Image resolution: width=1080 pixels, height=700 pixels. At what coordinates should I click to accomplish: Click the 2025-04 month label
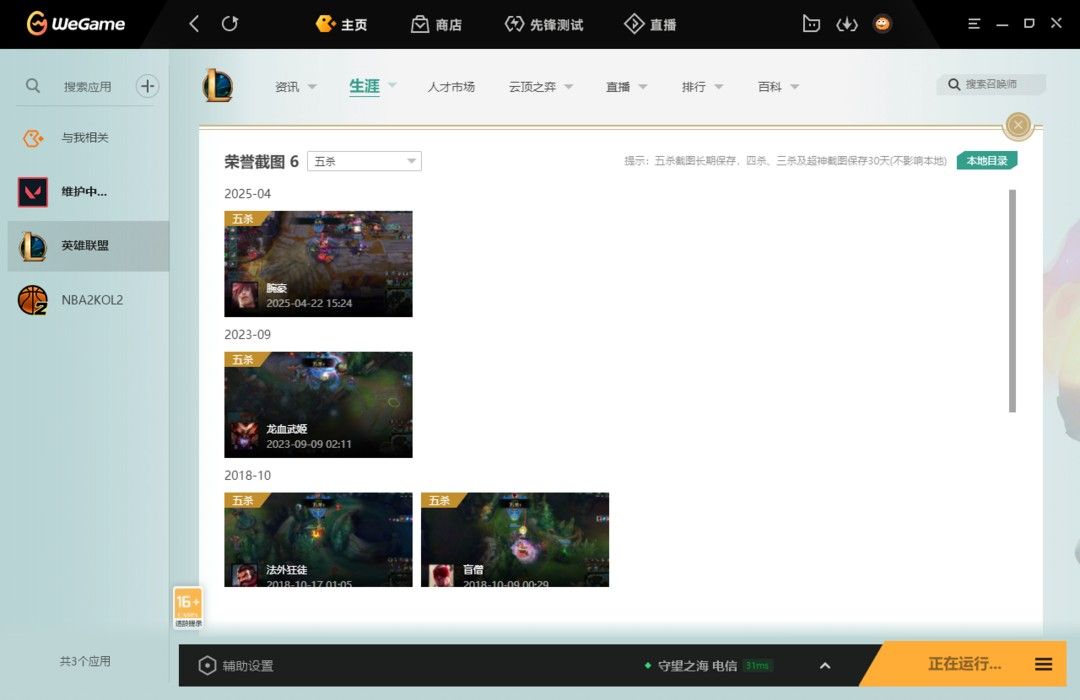click(x=247, y=194)
